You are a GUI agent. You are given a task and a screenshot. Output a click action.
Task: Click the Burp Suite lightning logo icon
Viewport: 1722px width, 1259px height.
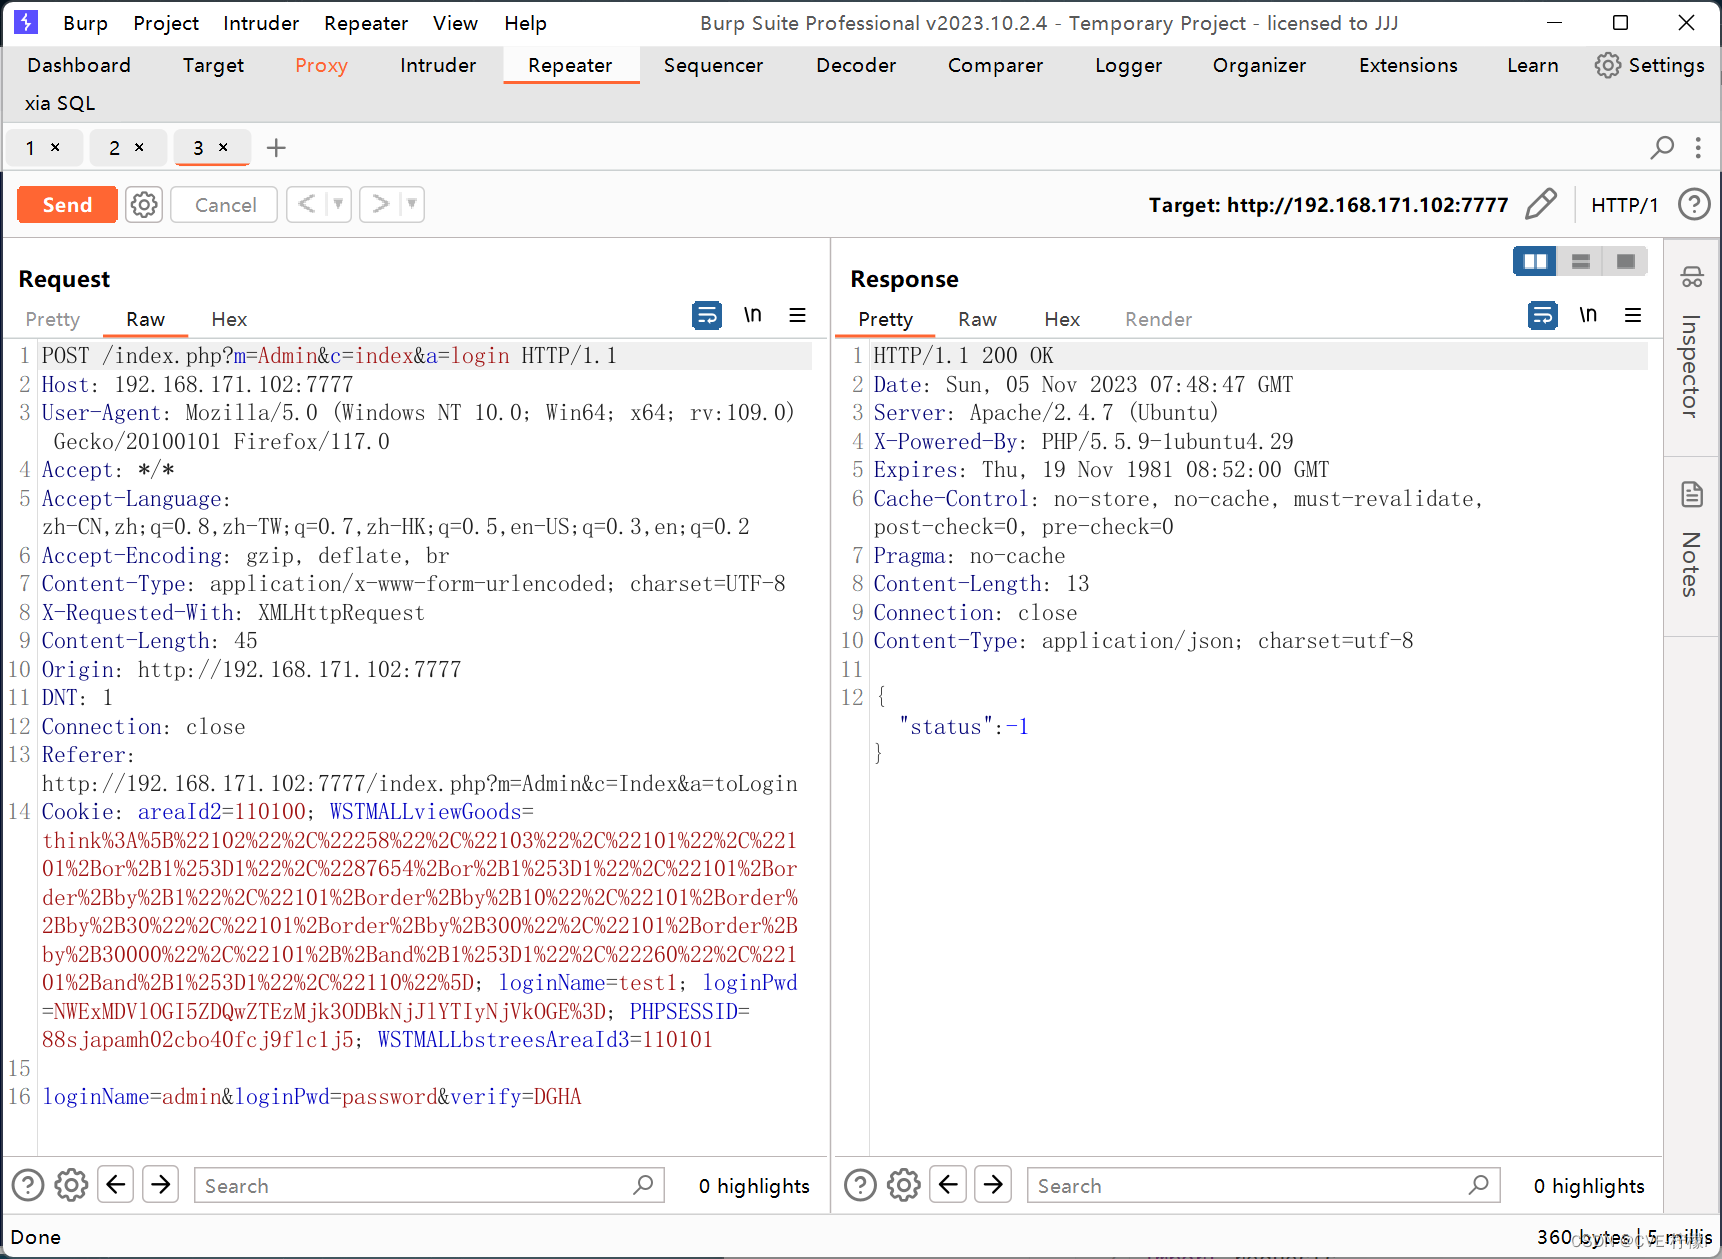point(26,22)
